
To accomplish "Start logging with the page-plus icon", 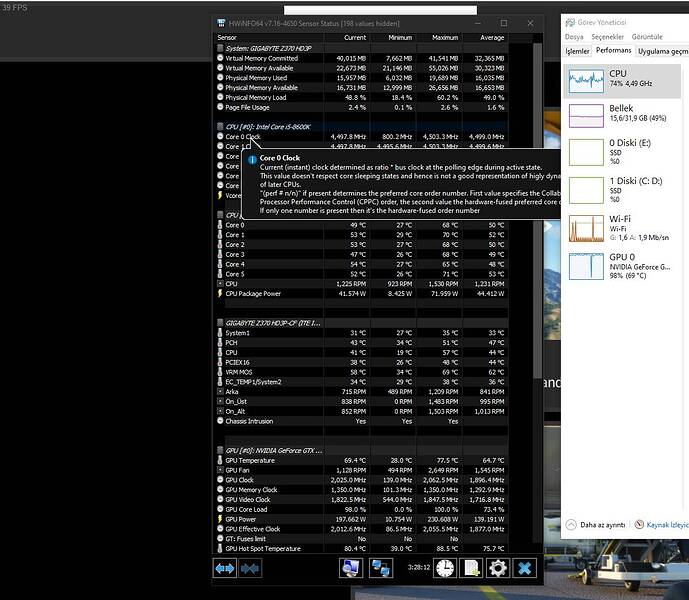I will click(471, 568).
